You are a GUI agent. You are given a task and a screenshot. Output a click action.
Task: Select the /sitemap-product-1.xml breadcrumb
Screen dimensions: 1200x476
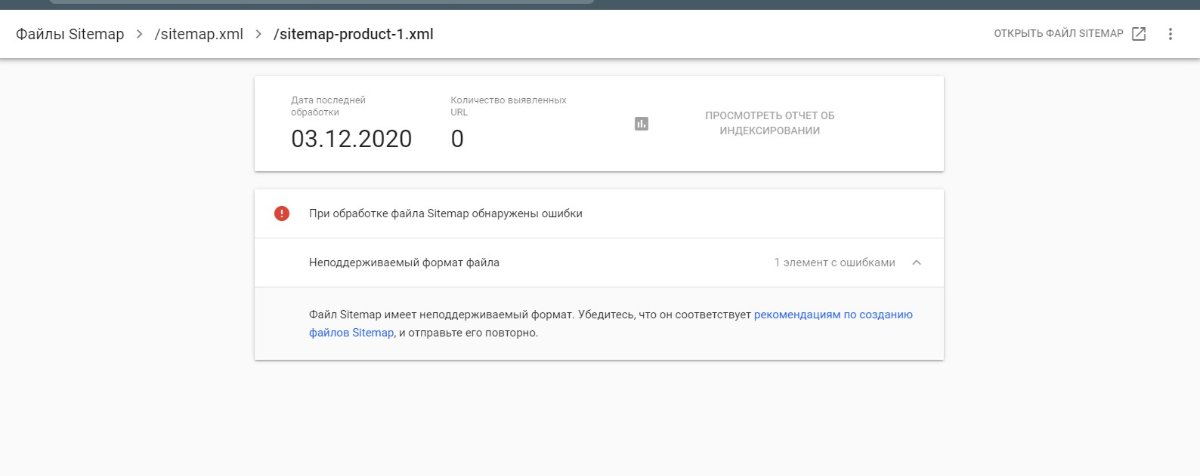tap(354, 34)
